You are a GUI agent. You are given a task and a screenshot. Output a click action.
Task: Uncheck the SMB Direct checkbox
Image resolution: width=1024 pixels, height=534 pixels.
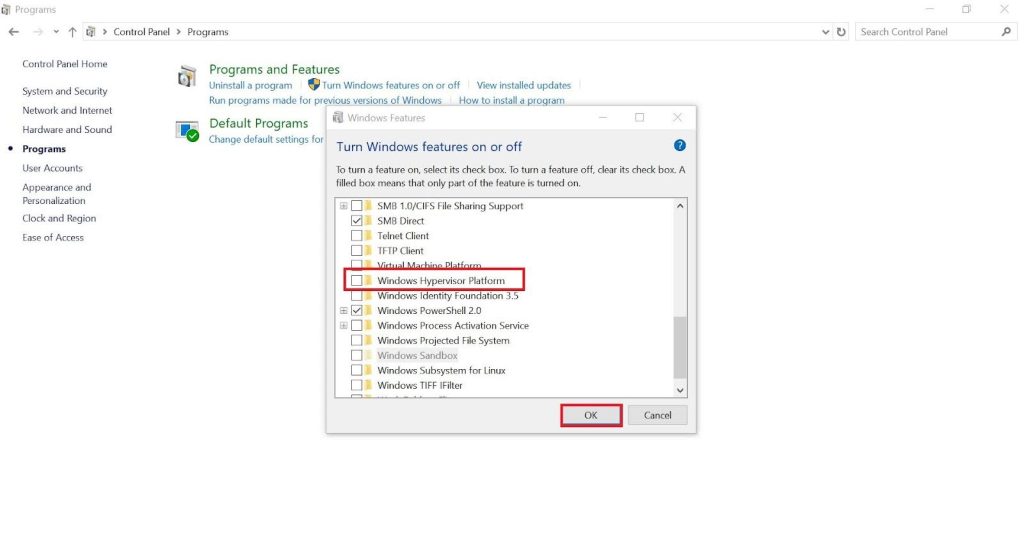tap(357, 221)
